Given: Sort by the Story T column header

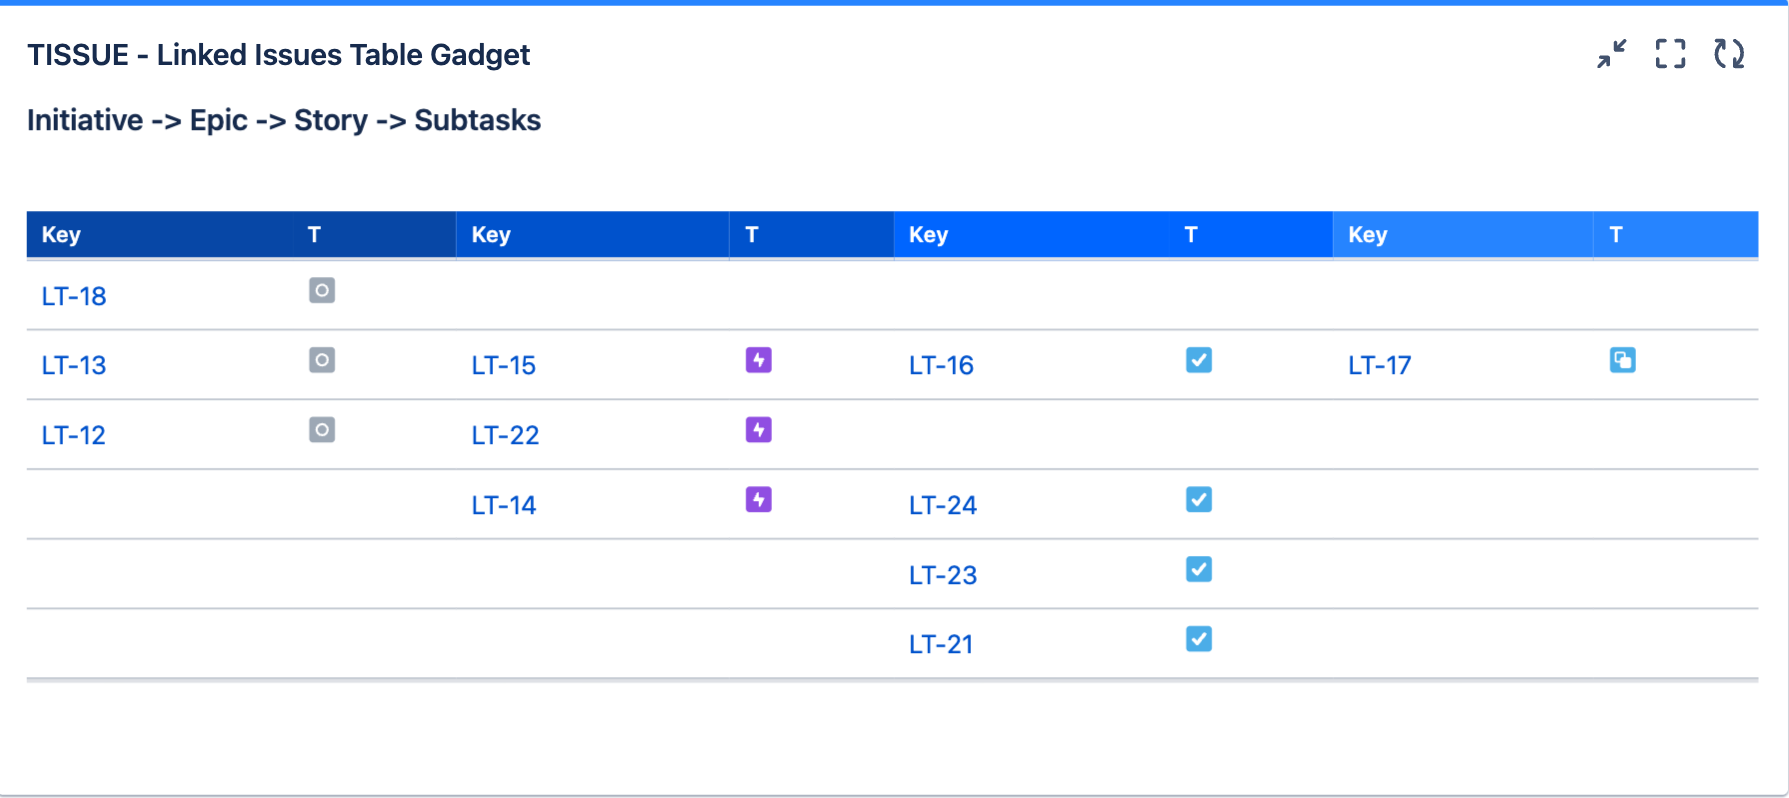Looking at the screenshot, I should 1191,235.
